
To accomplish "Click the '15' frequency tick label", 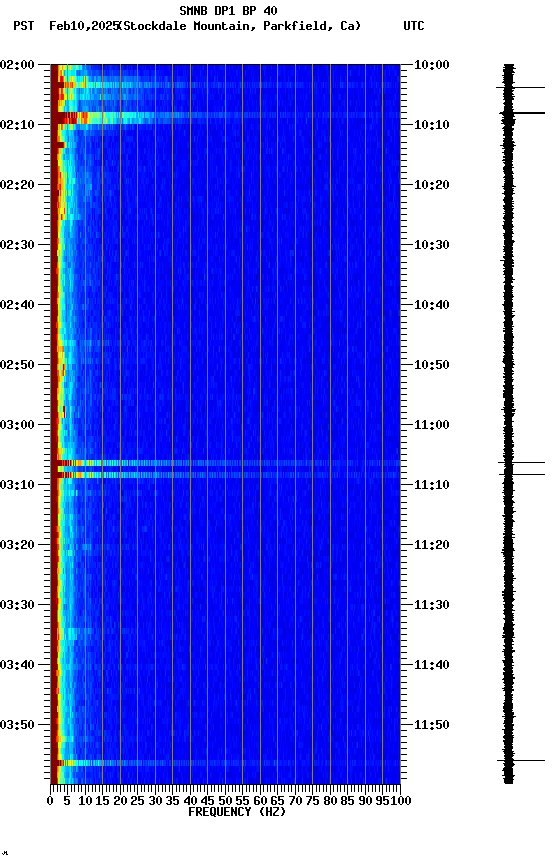I will coord(102,801).
